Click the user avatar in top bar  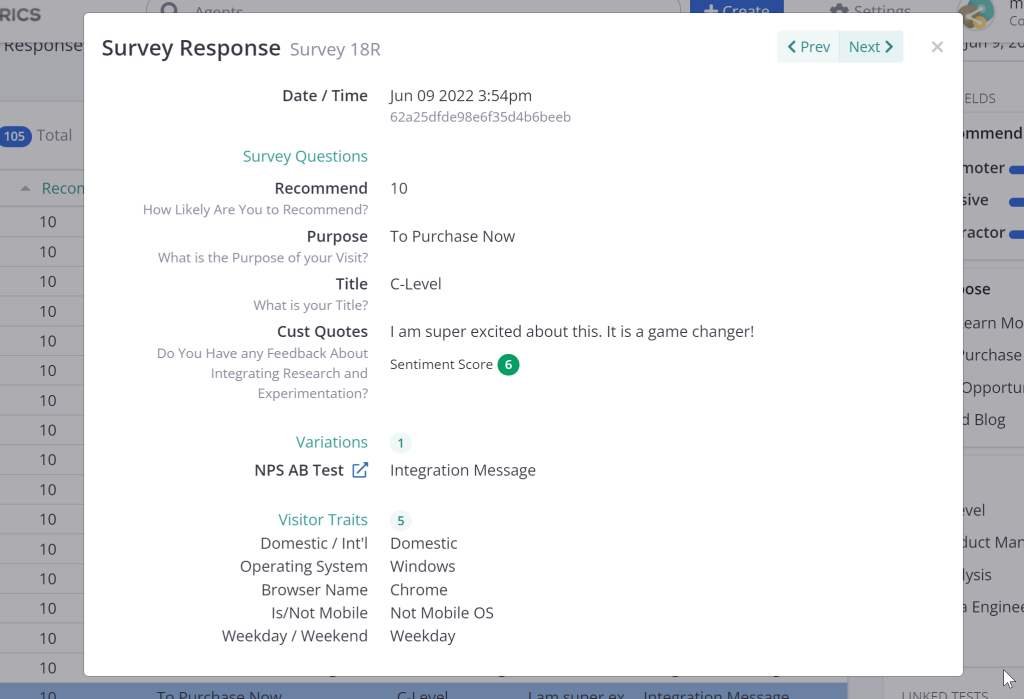(975, 14)
